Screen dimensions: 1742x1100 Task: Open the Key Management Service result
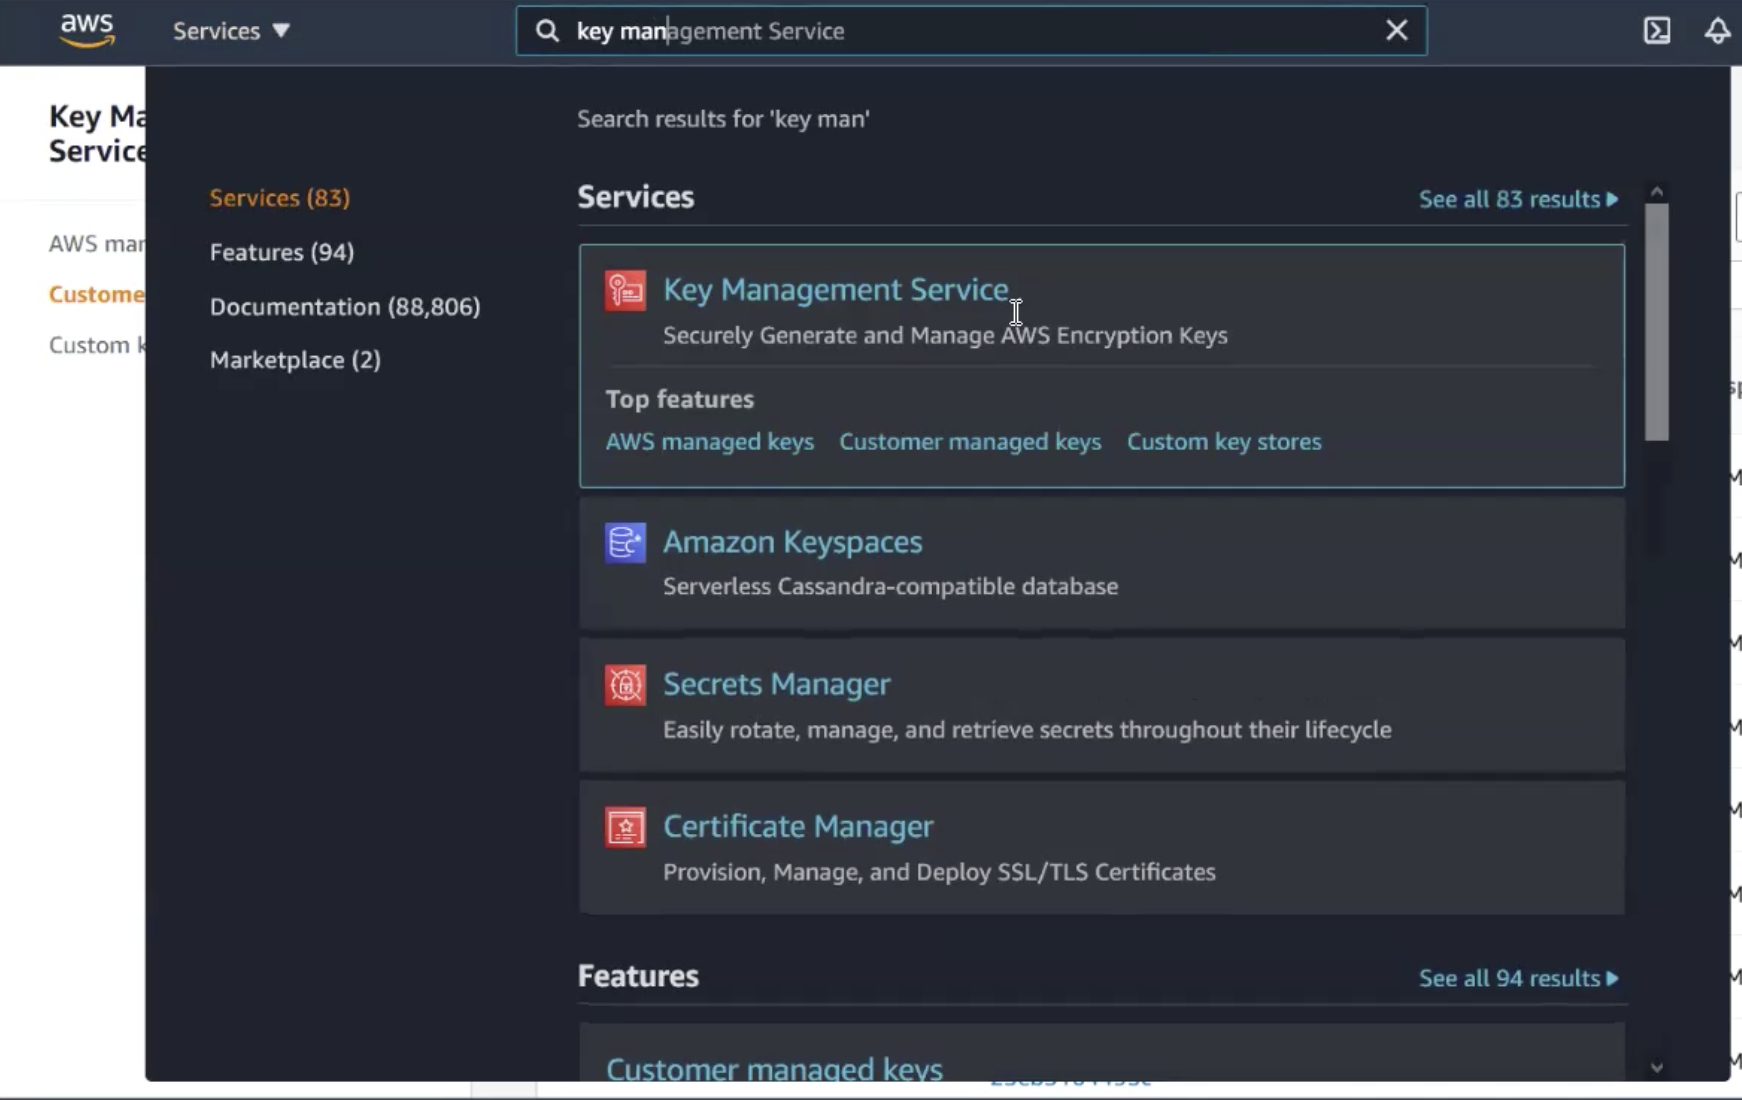(x=835, y=290)
